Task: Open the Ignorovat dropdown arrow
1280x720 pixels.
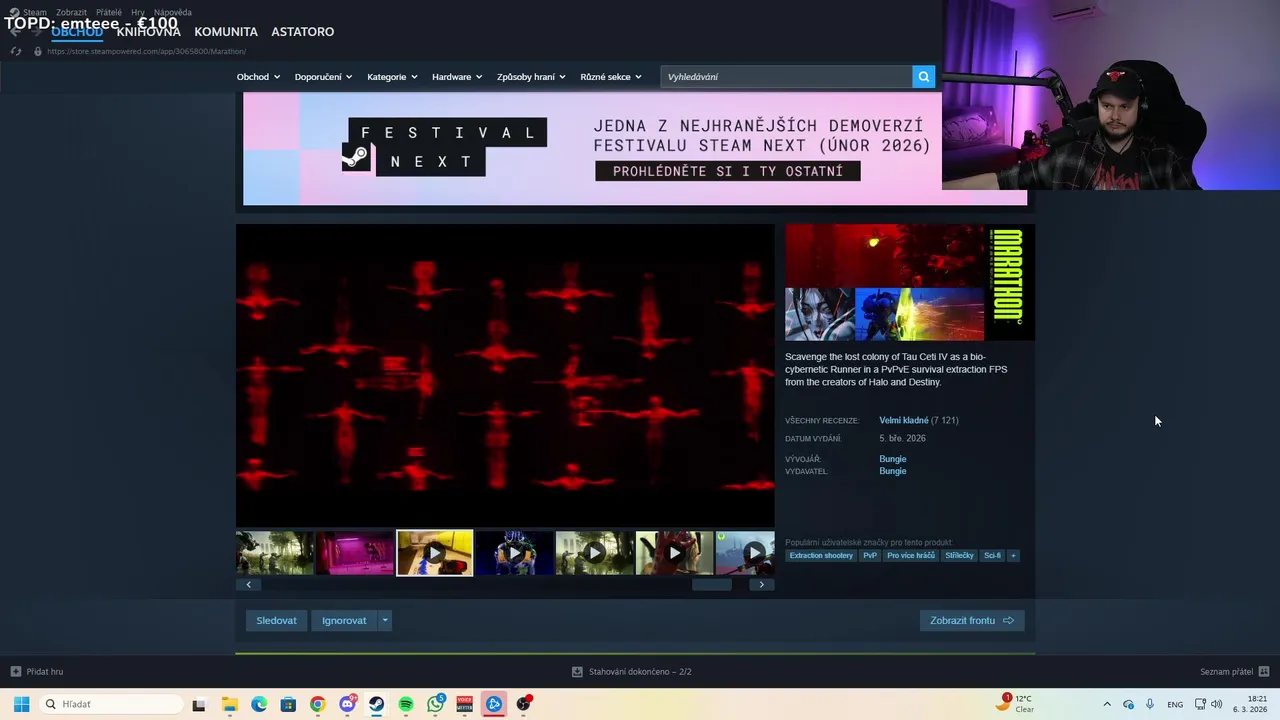Action: pos(384,621)
